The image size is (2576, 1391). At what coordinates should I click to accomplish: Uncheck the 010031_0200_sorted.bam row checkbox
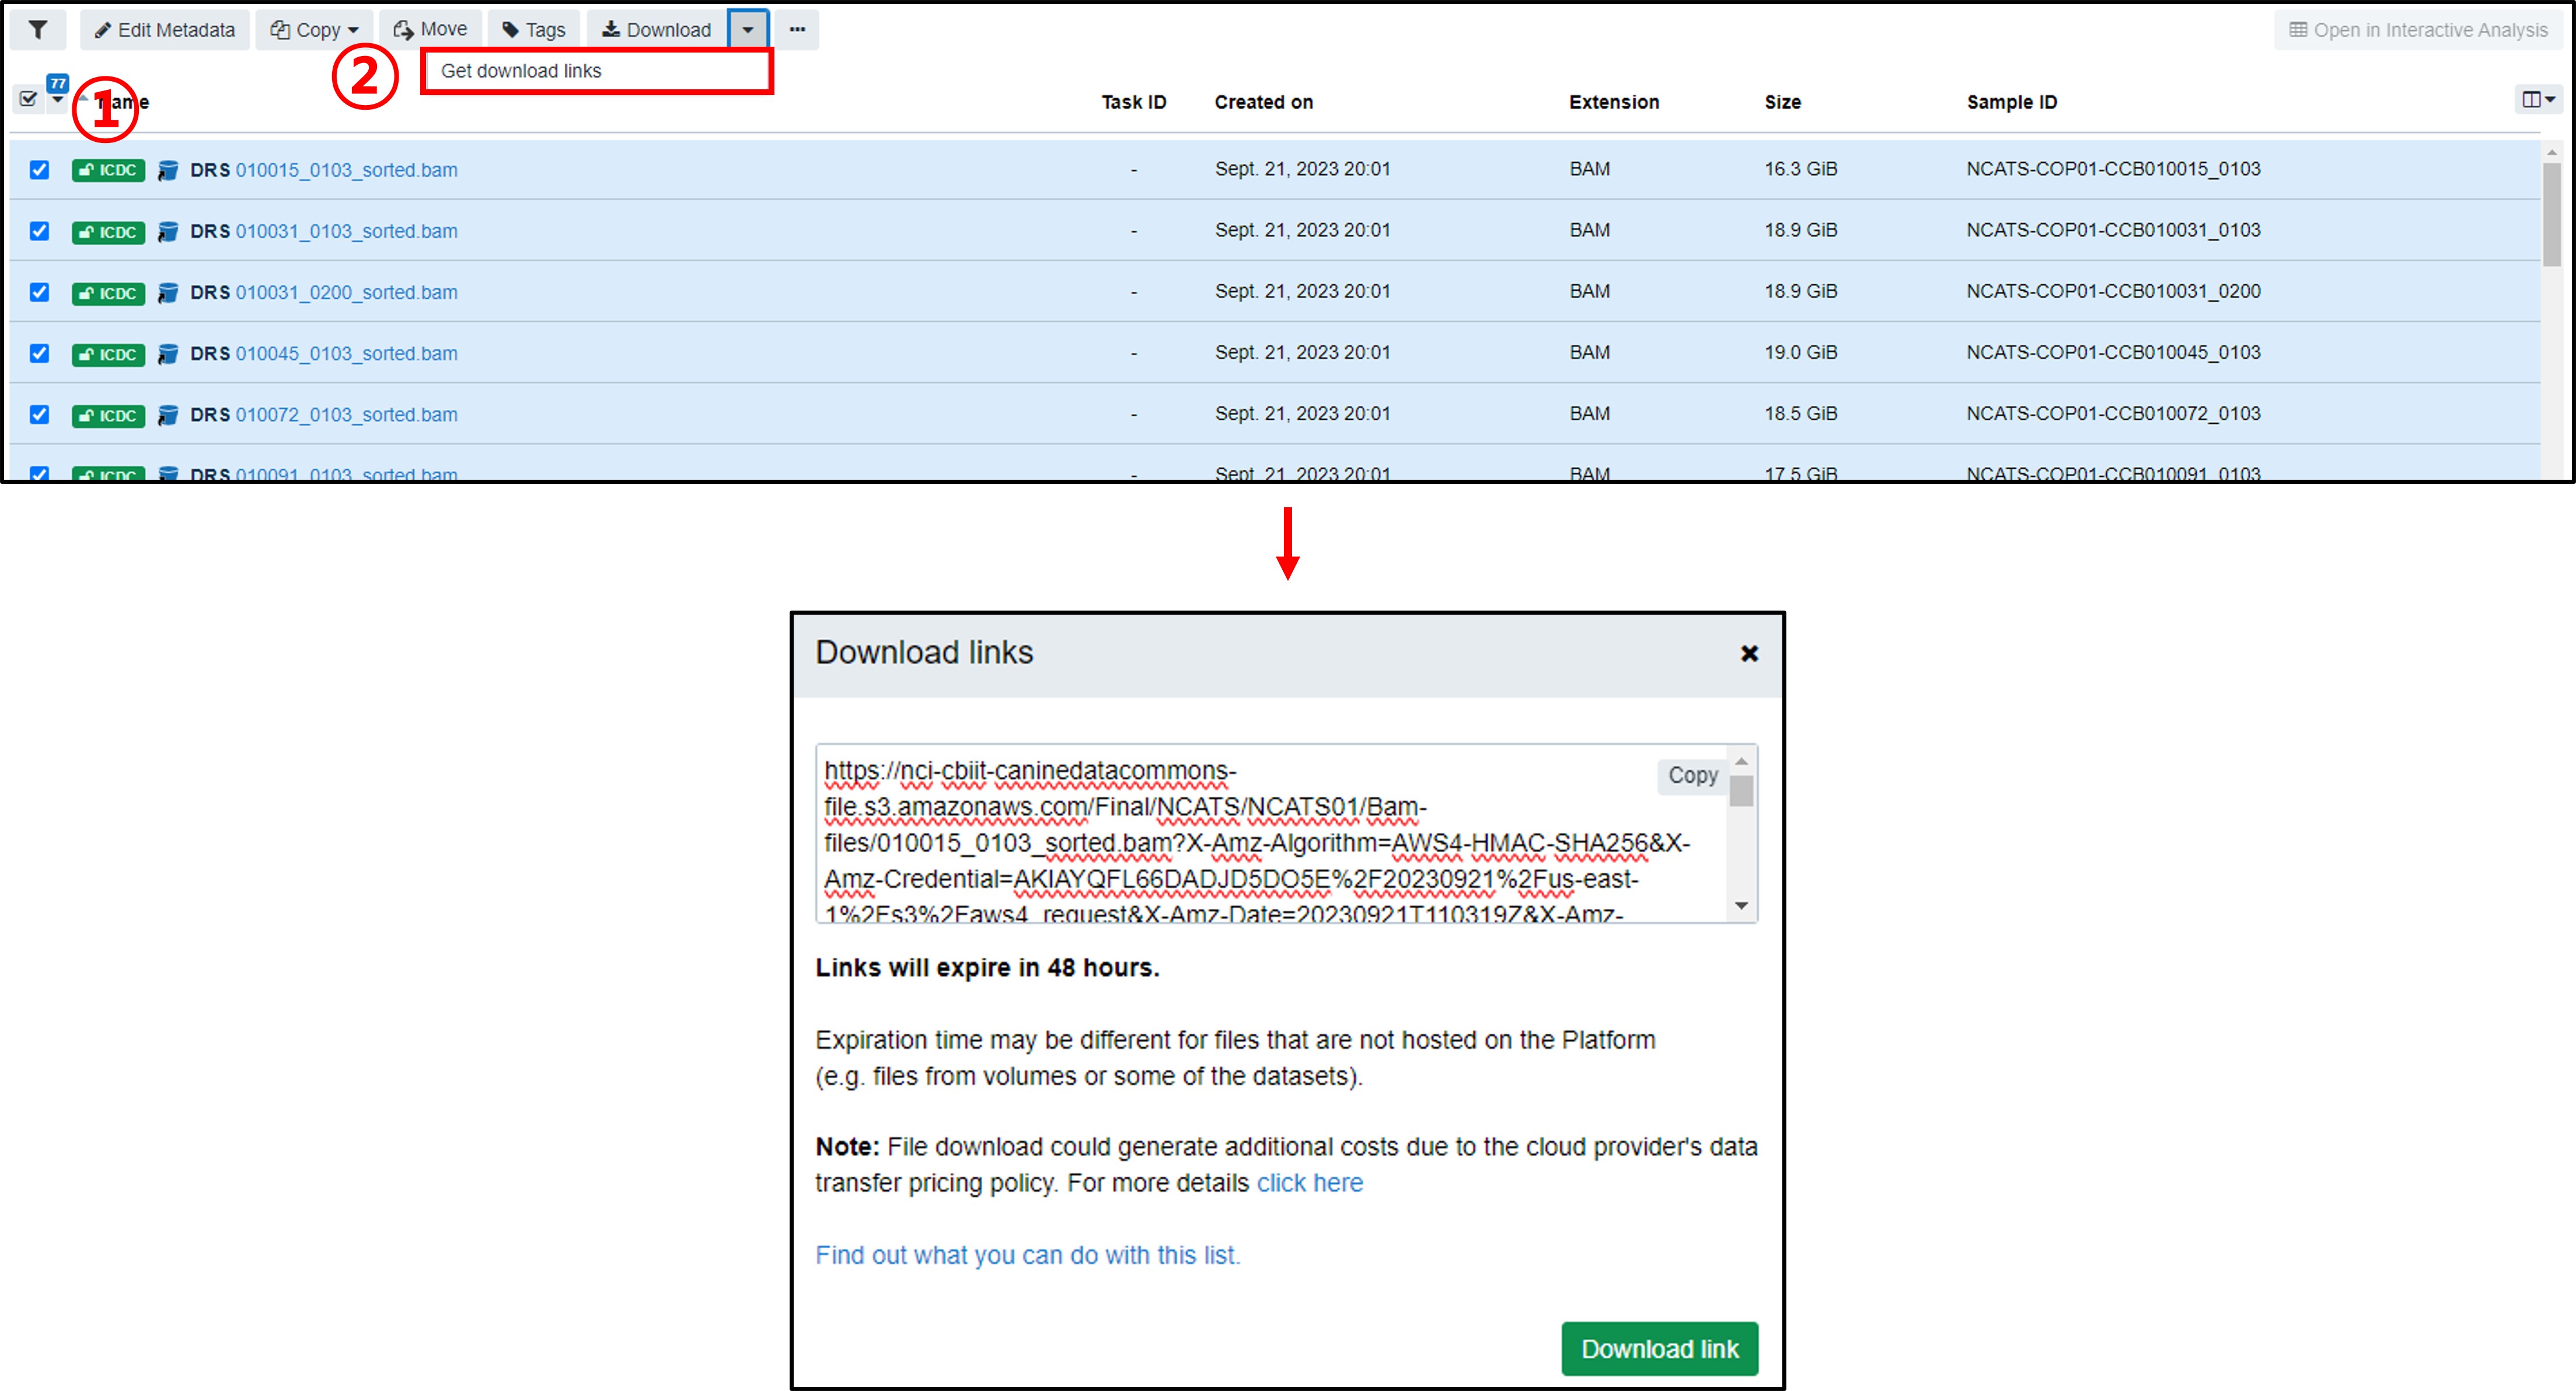[39, 292]
